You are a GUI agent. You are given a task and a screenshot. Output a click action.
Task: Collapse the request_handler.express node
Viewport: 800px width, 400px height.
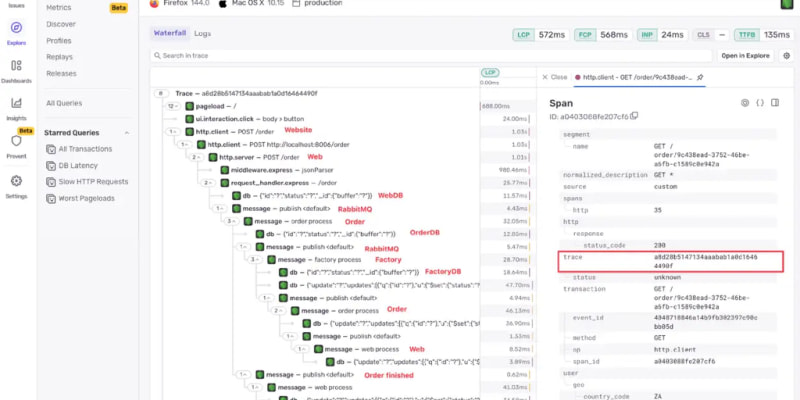point(208,183)
